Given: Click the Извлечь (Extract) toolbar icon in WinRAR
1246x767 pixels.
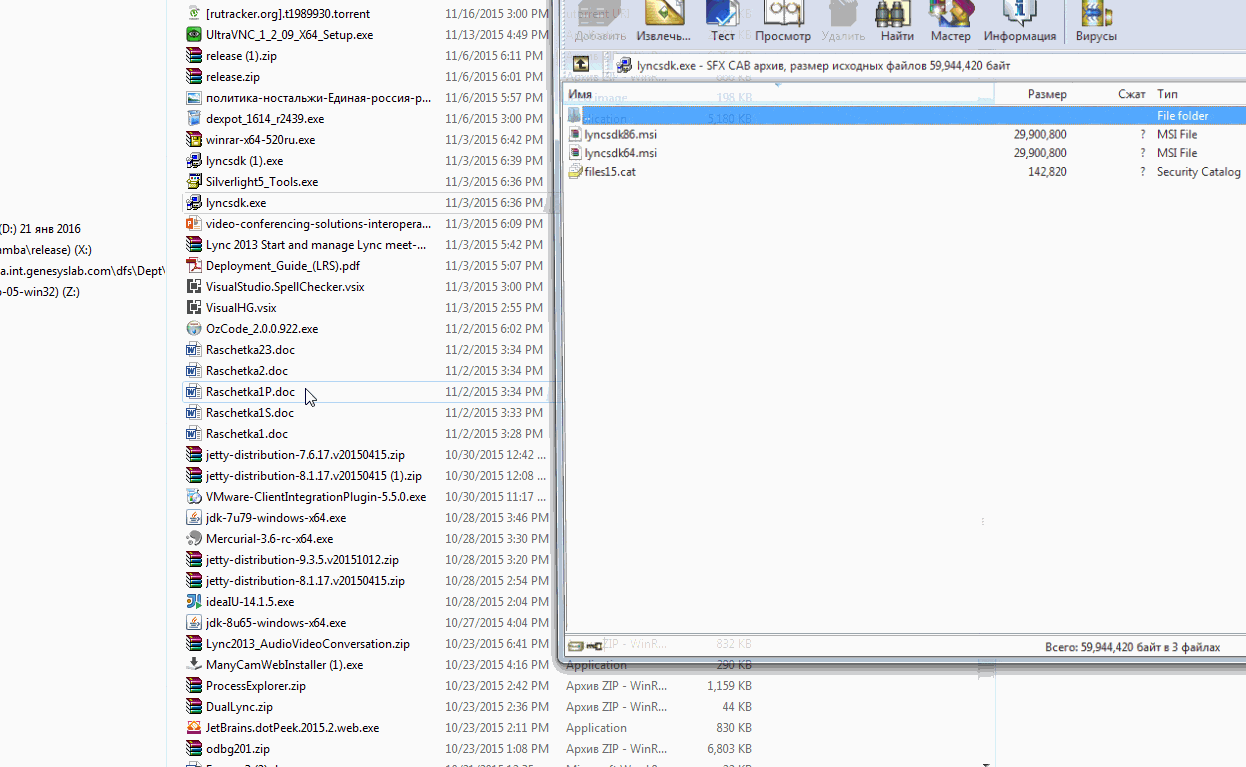Looking at the screenshot, I should (664, 22).
